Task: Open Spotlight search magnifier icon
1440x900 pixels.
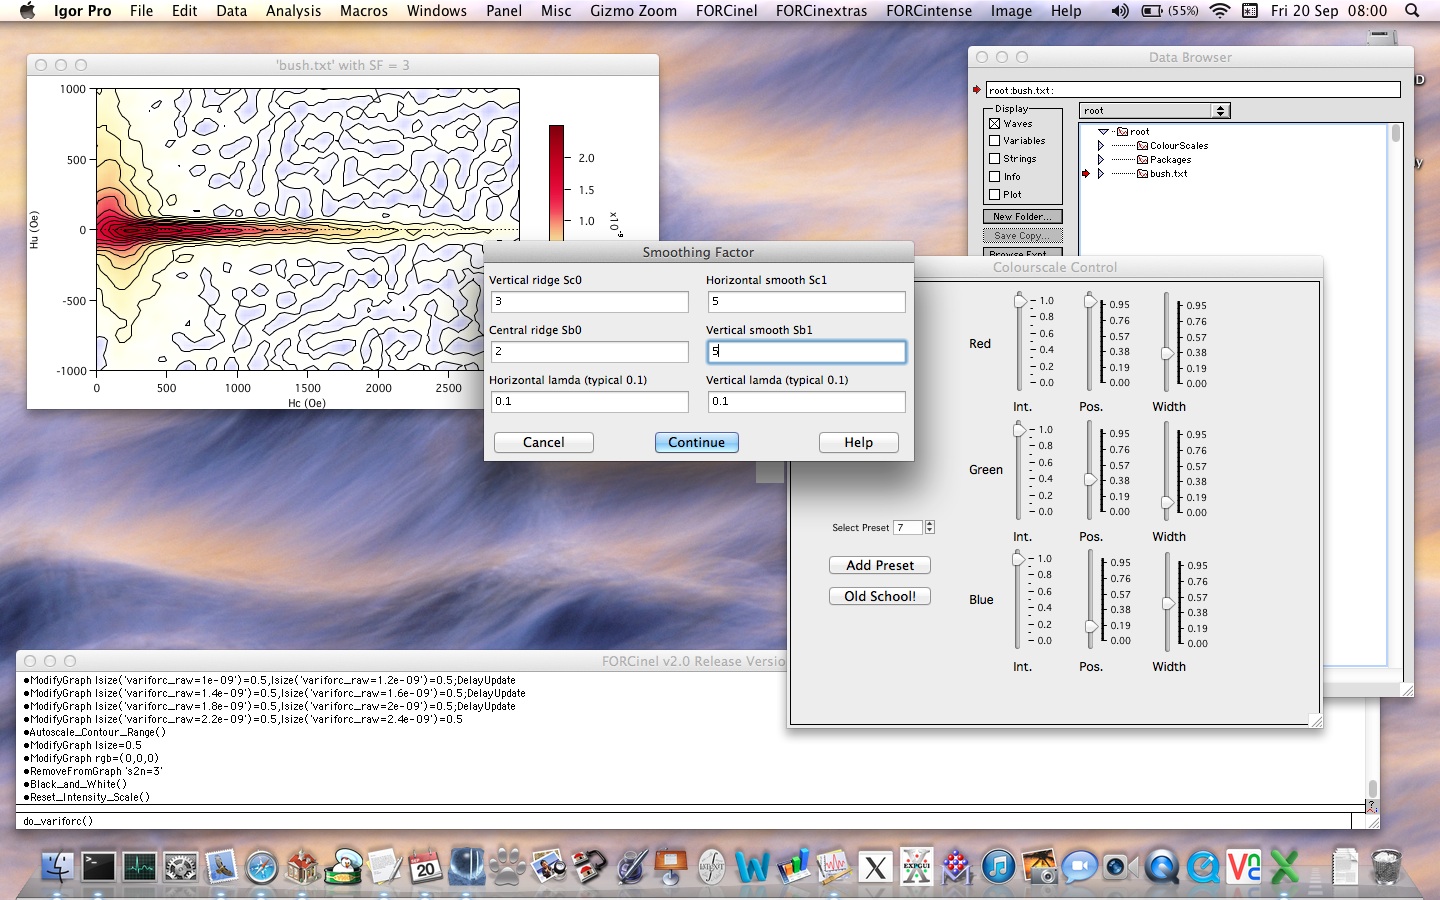Action: [x=1412, y=11]
